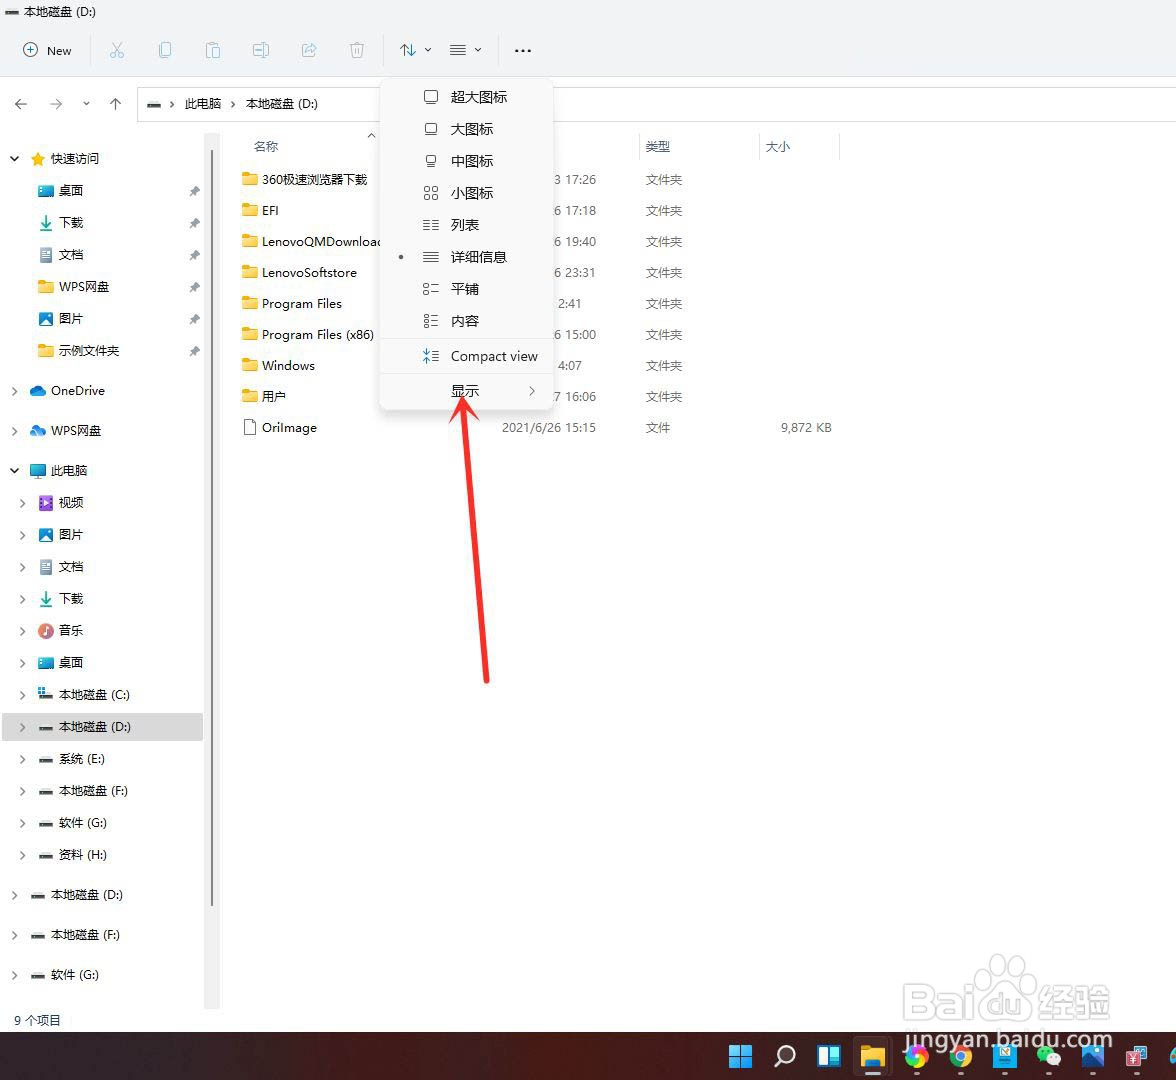Open the See more ellipsis menu
The height and width of the screenshot is (1080, 1176).
click(523, 50)
